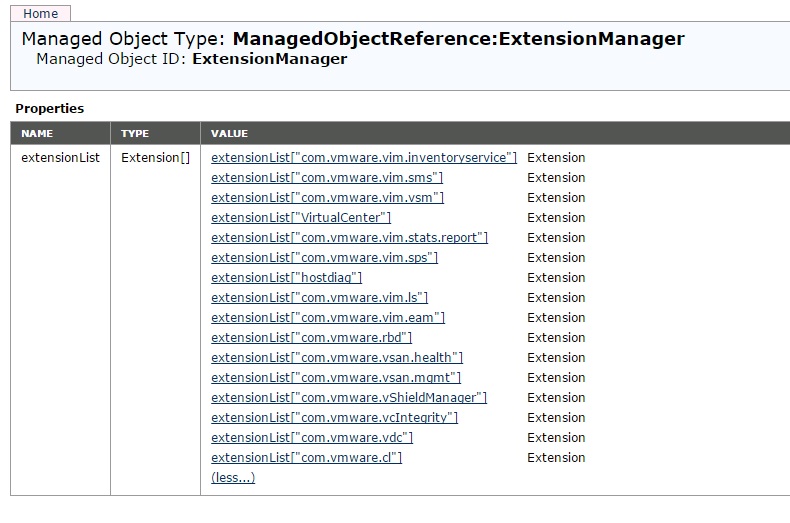Image resolution: width=790 pixels, height=523 pixels.
Task: Open the com.vmware.vim.ls extension link
Action: click(319, 298)
